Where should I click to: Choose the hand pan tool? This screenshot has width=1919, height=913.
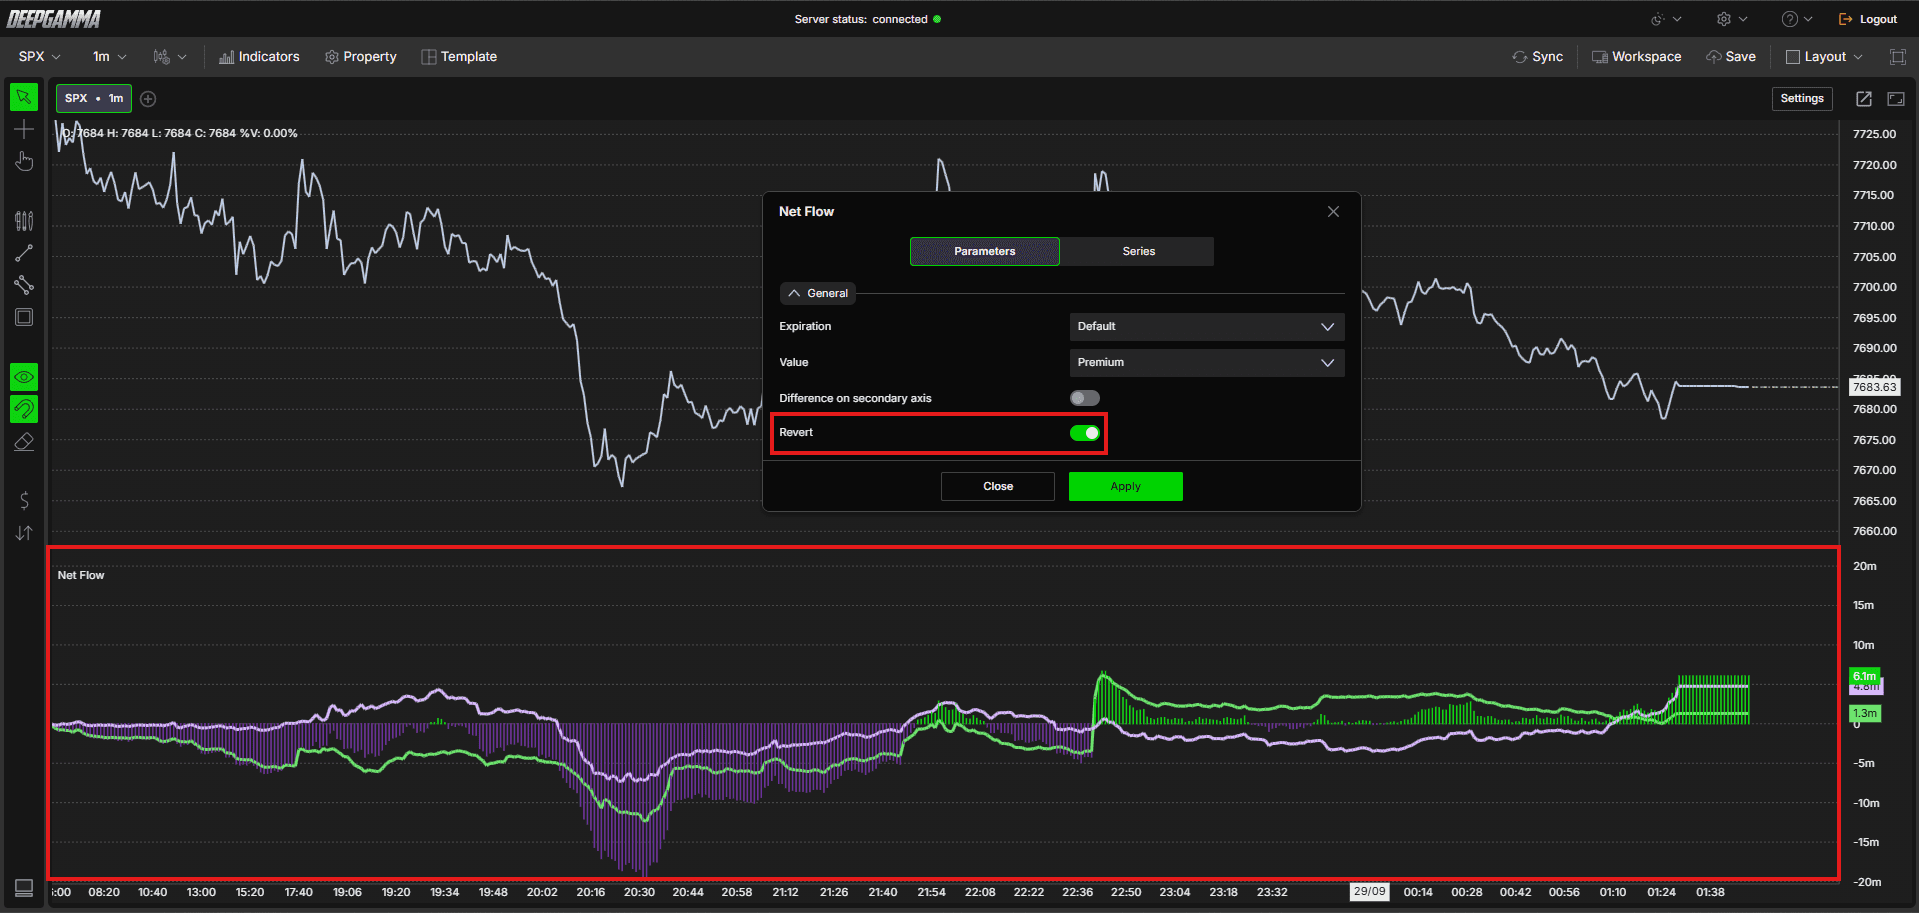coord(24,161)
